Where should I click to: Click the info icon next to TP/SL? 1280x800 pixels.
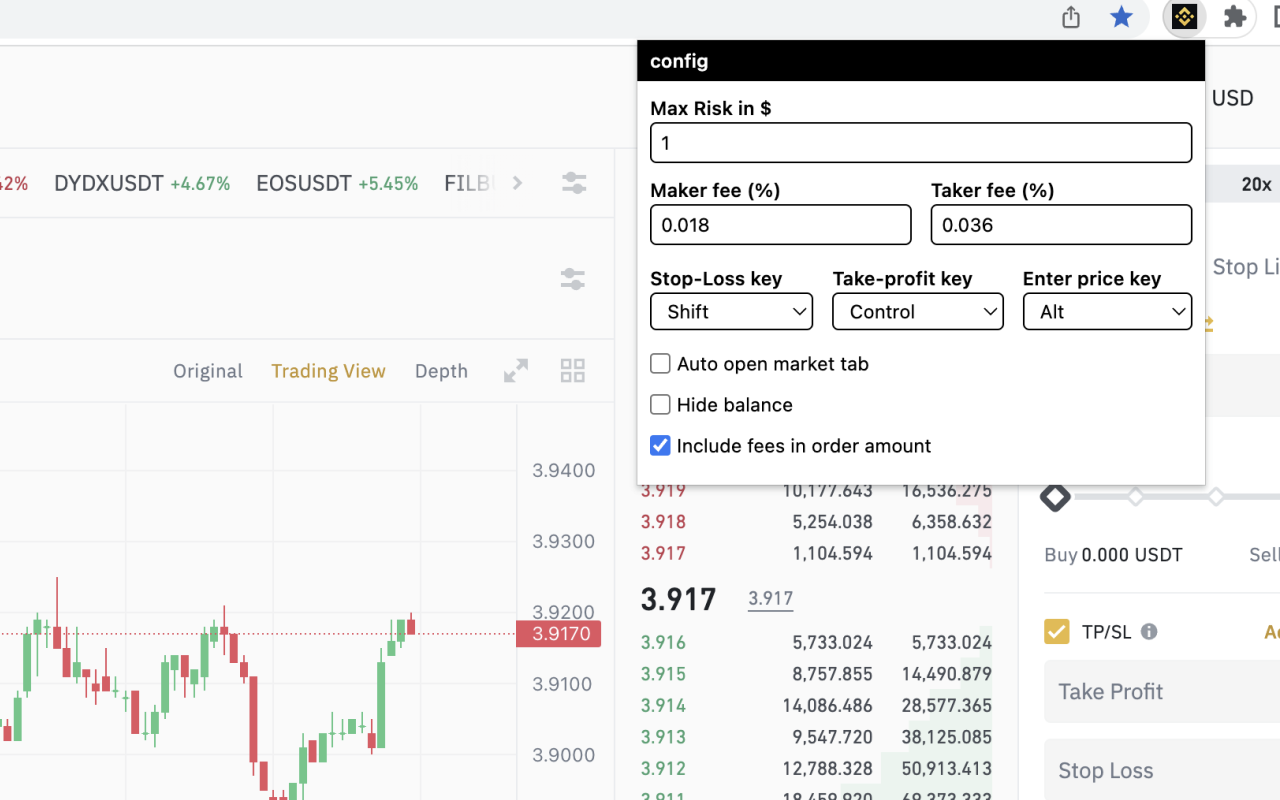[x=1147, y=631]
